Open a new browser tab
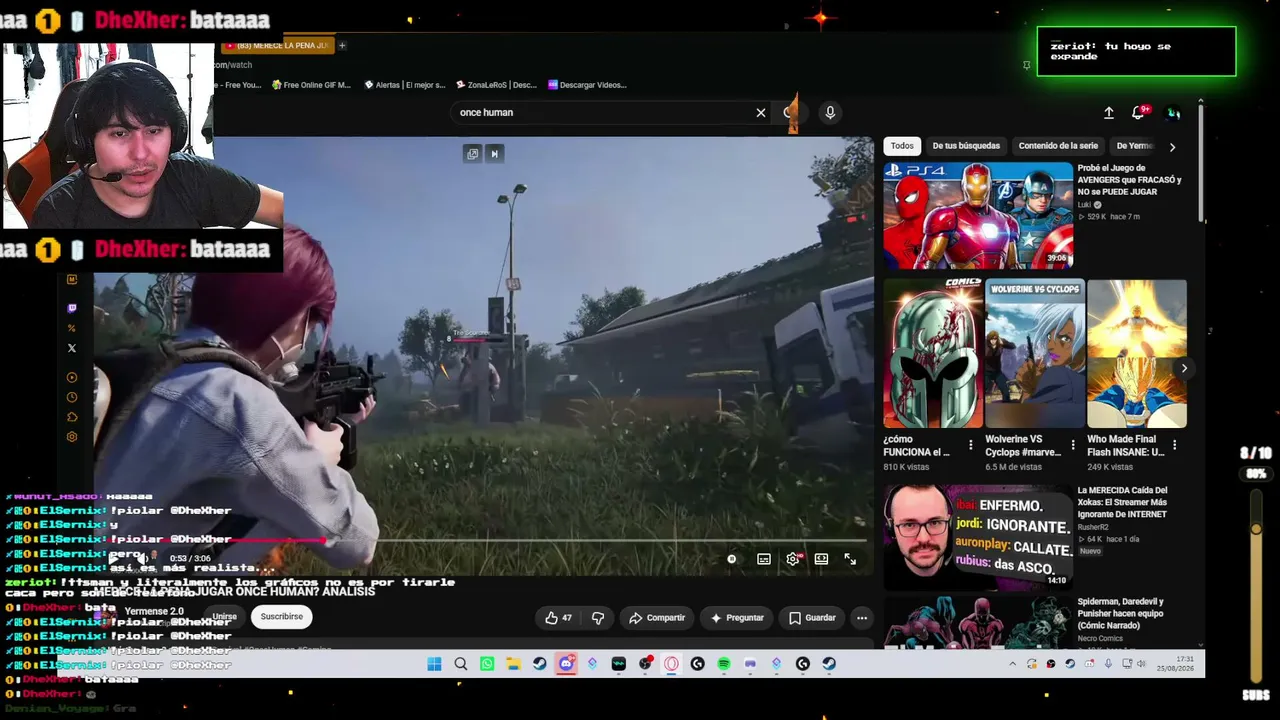 pos(342,45)
